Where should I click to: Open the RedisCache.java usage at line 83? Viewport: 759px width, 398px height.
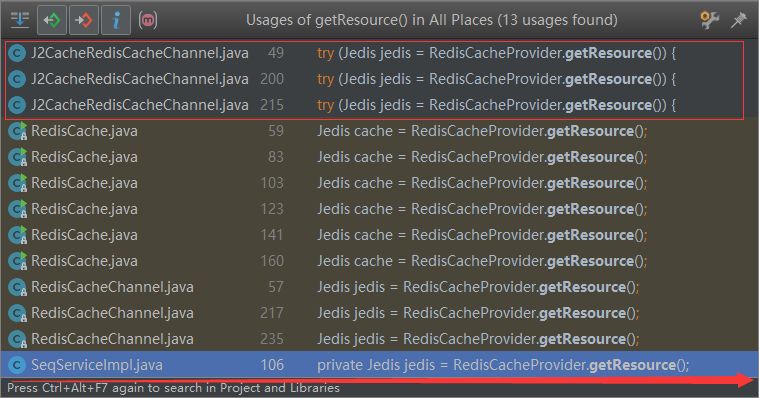(380, 157)
